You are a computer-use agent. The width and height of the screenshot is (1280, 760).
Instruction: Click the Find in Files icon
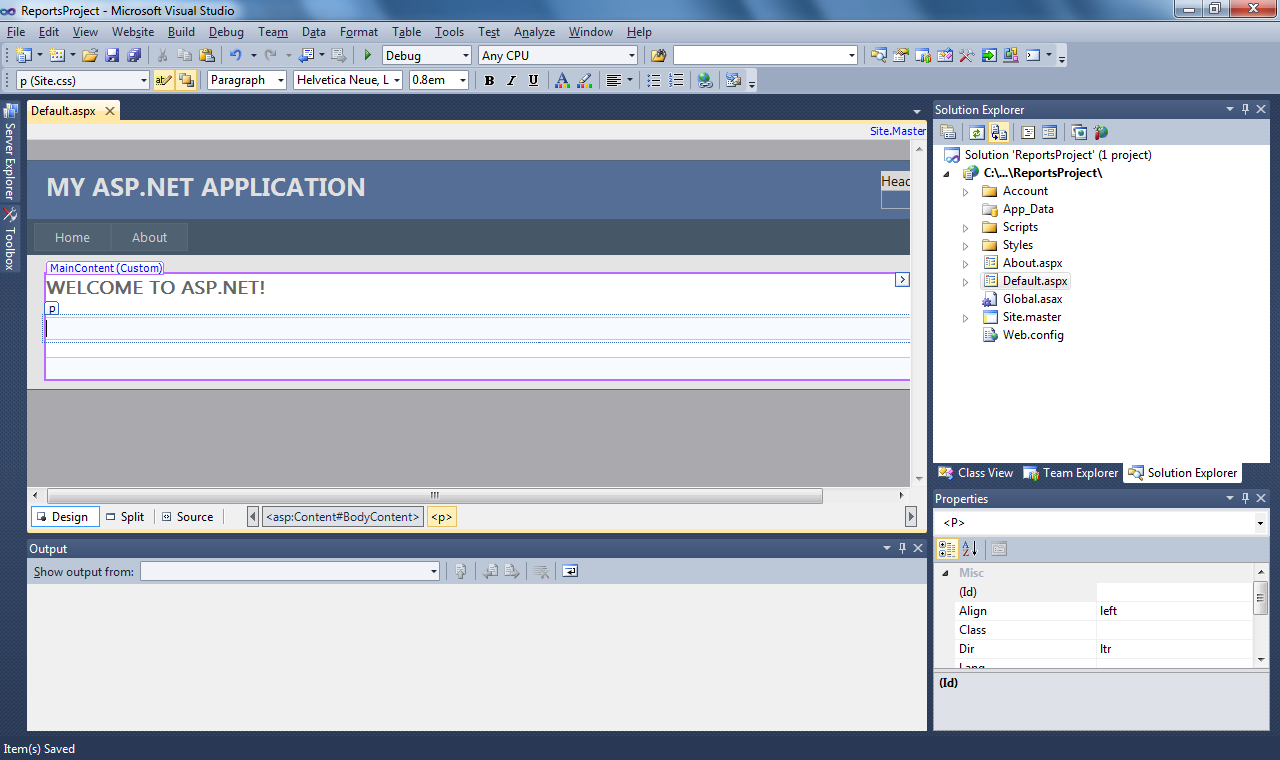click(x=658, y=56)
